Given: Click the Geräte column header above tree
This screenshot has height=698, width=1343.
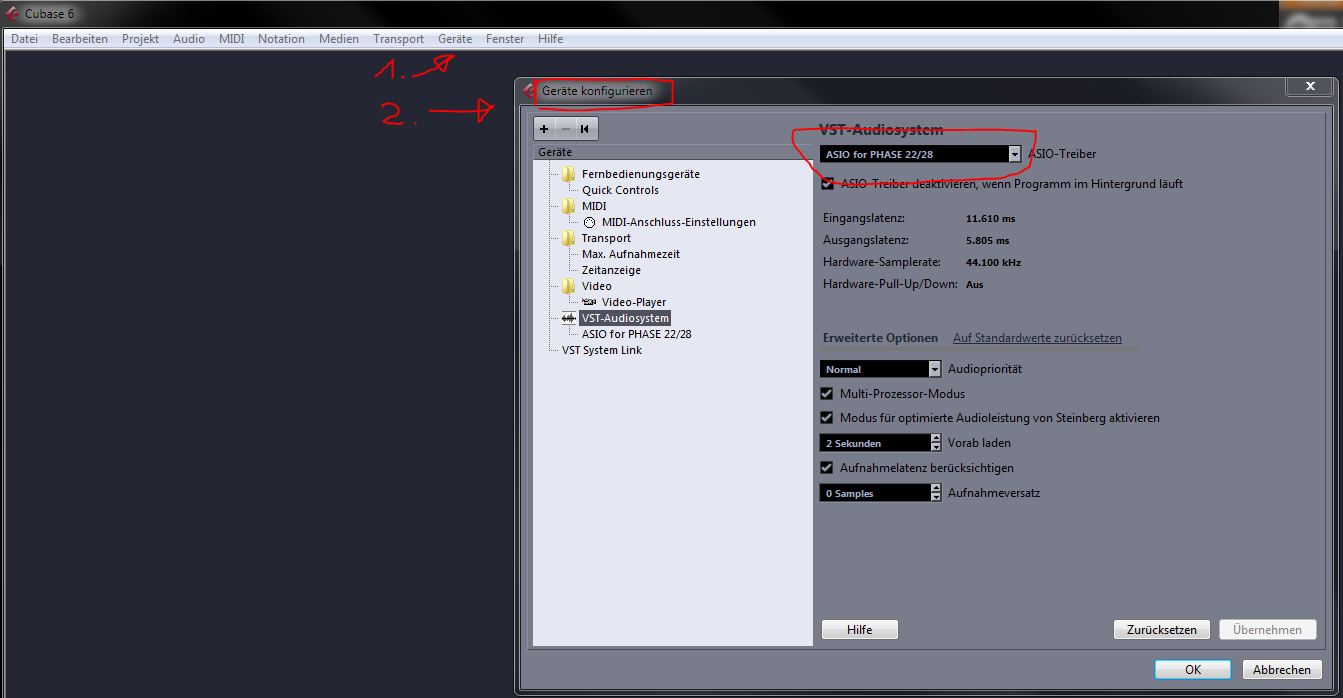Looking at the screenshot, I should coord(673,152).
